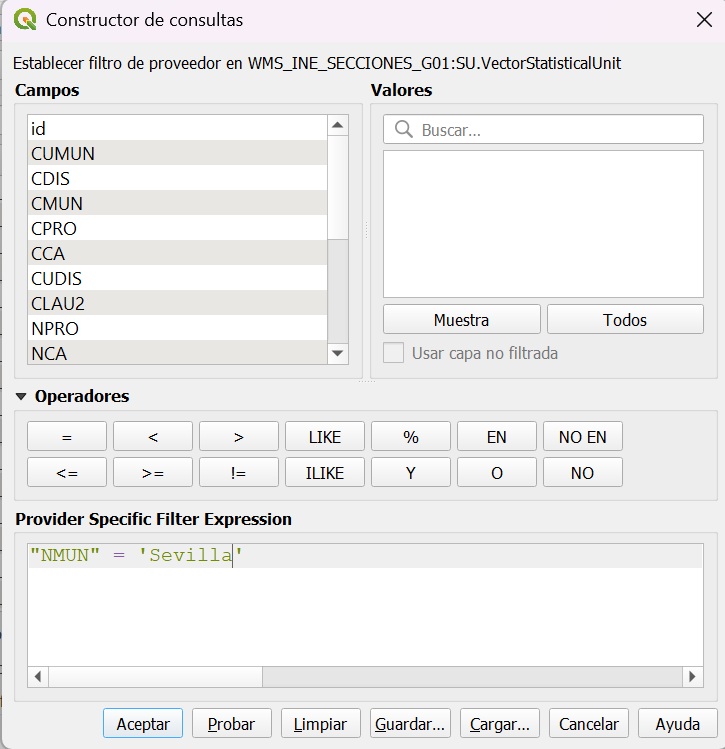The height and width of the screenshot is (749, 725).
Task: Click the not-equal operator button
Action: 238,473
